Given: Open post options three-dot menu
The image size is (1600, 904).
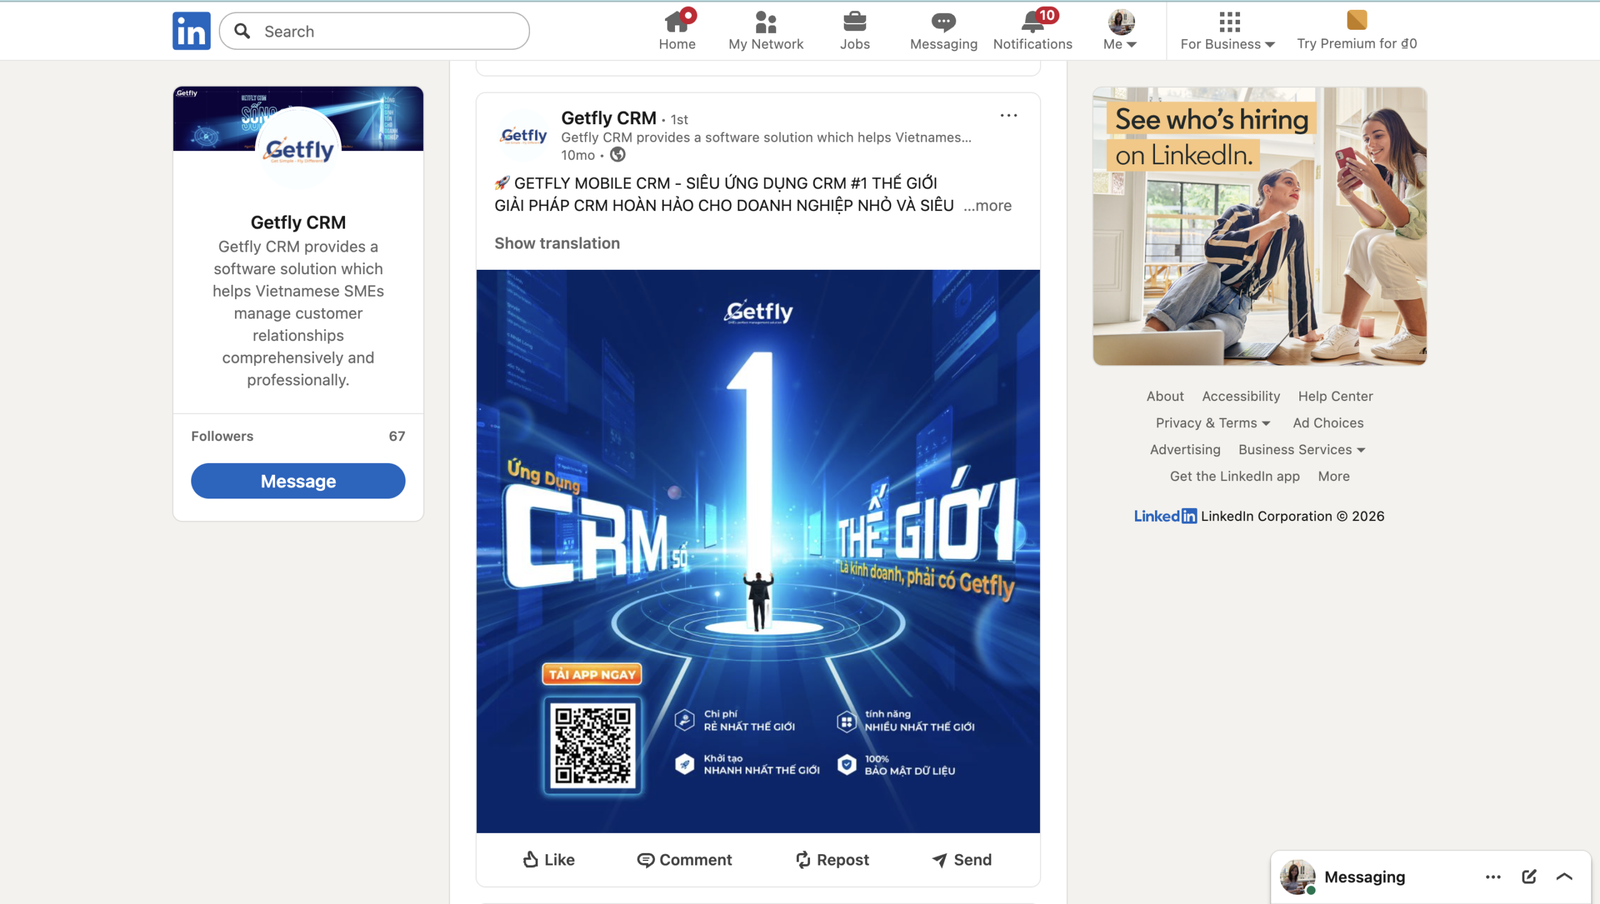Looking at the screenshot, I should click(1008, 116).
